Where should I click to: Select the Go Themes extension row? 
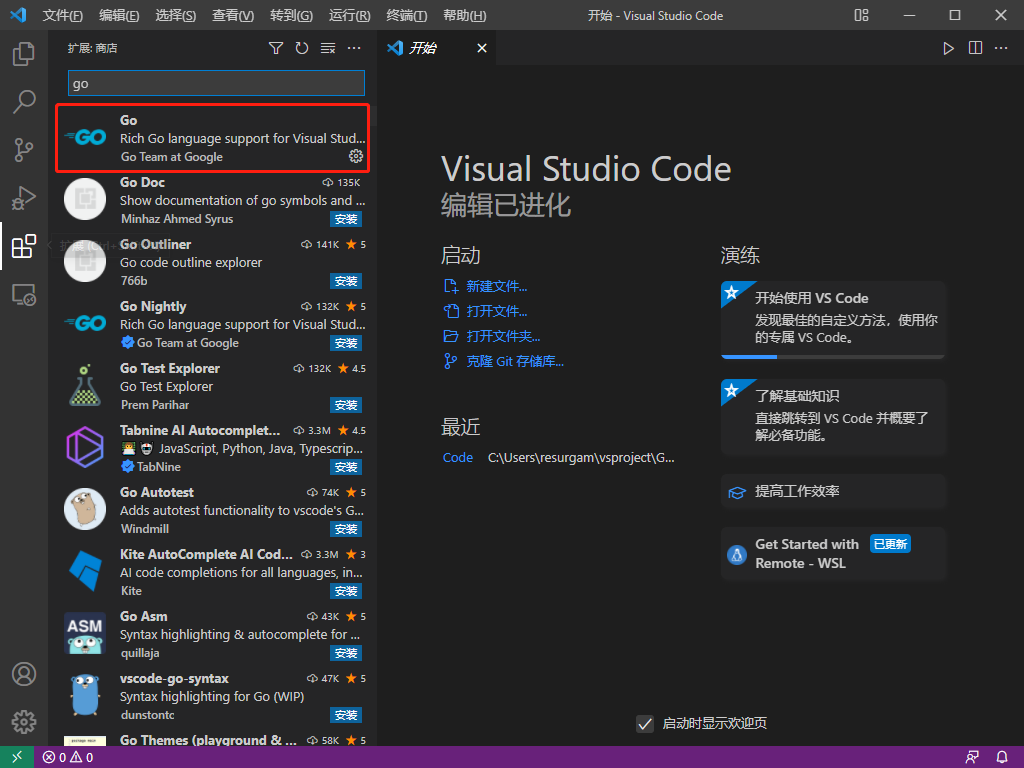213,739
